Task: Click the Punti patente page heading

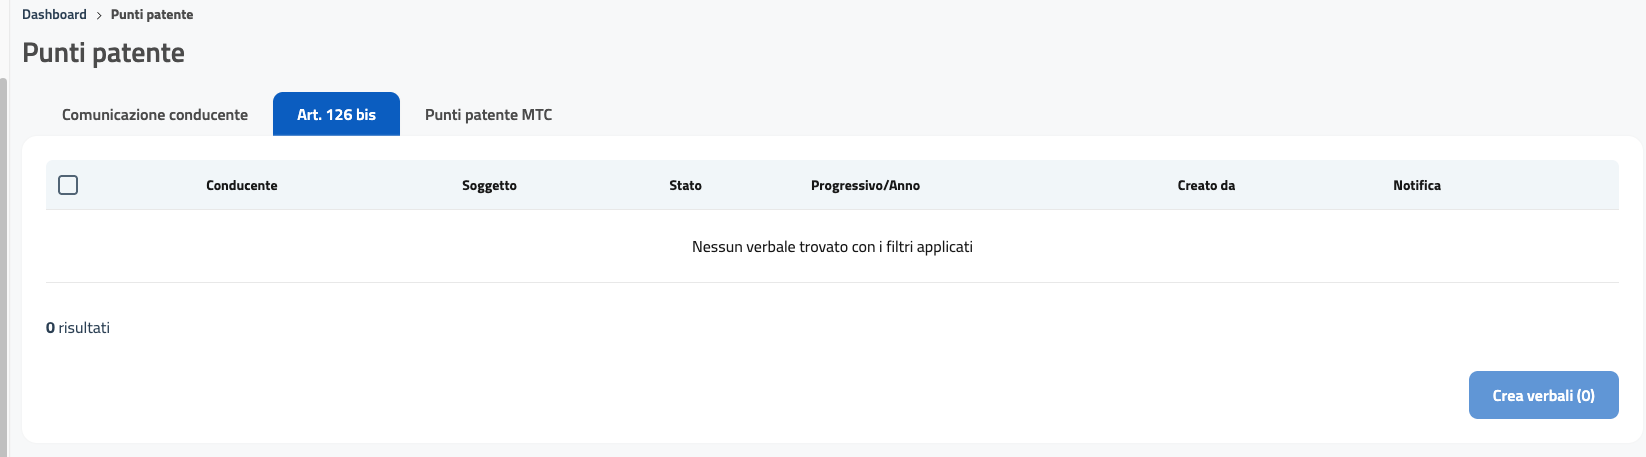Action: coord(103,53)
